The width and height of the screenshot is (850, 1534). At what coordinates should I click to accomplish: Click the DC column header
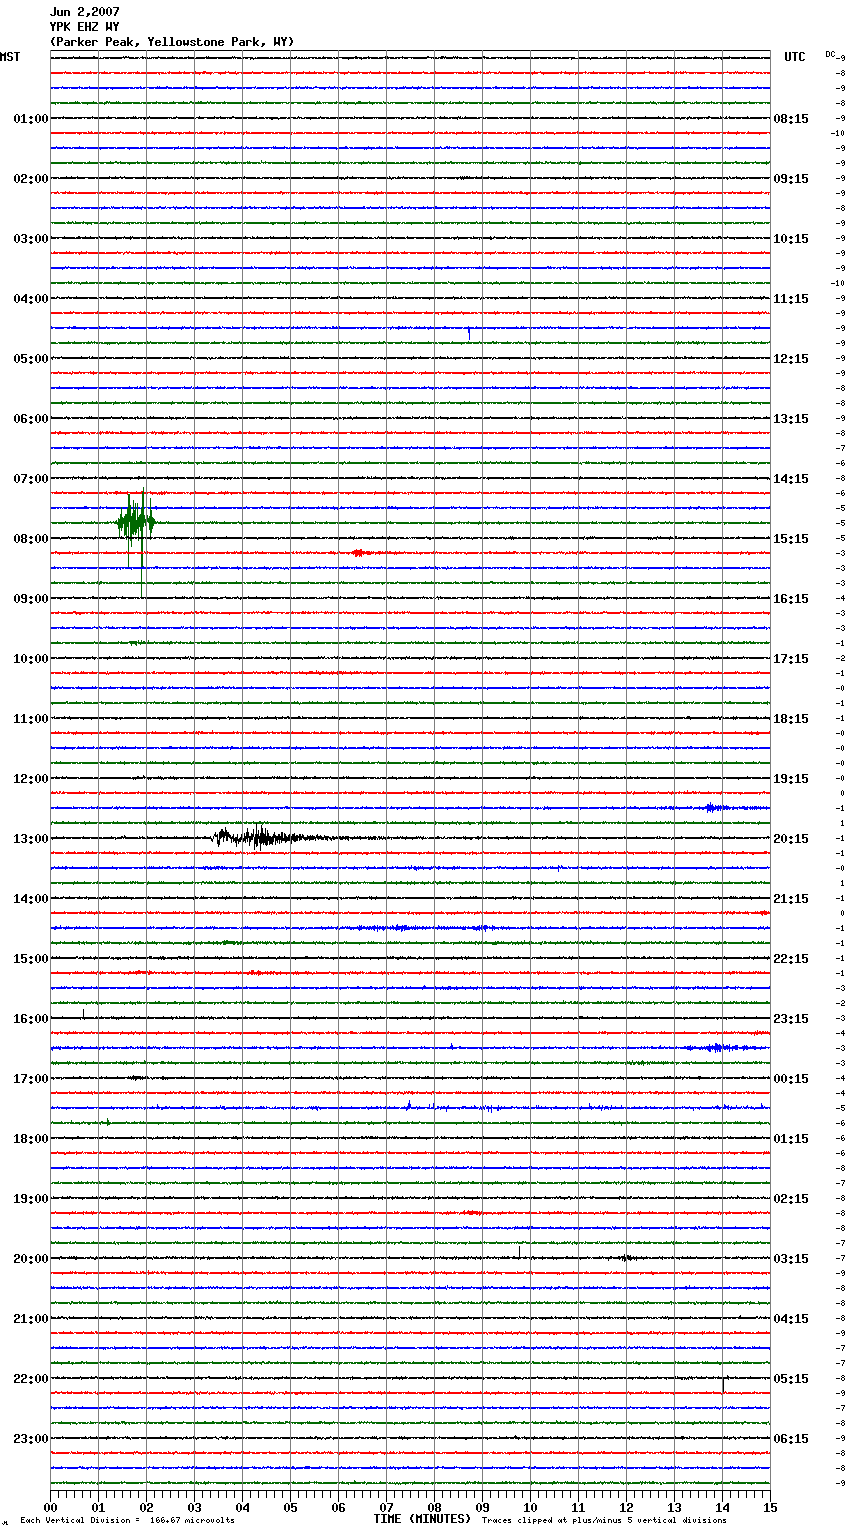click(x=830, y=54)
